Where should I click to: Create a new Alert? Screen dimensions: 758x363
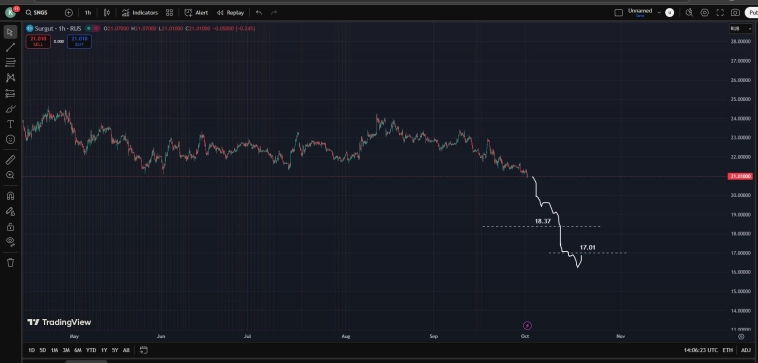click(x=196, y=13)
